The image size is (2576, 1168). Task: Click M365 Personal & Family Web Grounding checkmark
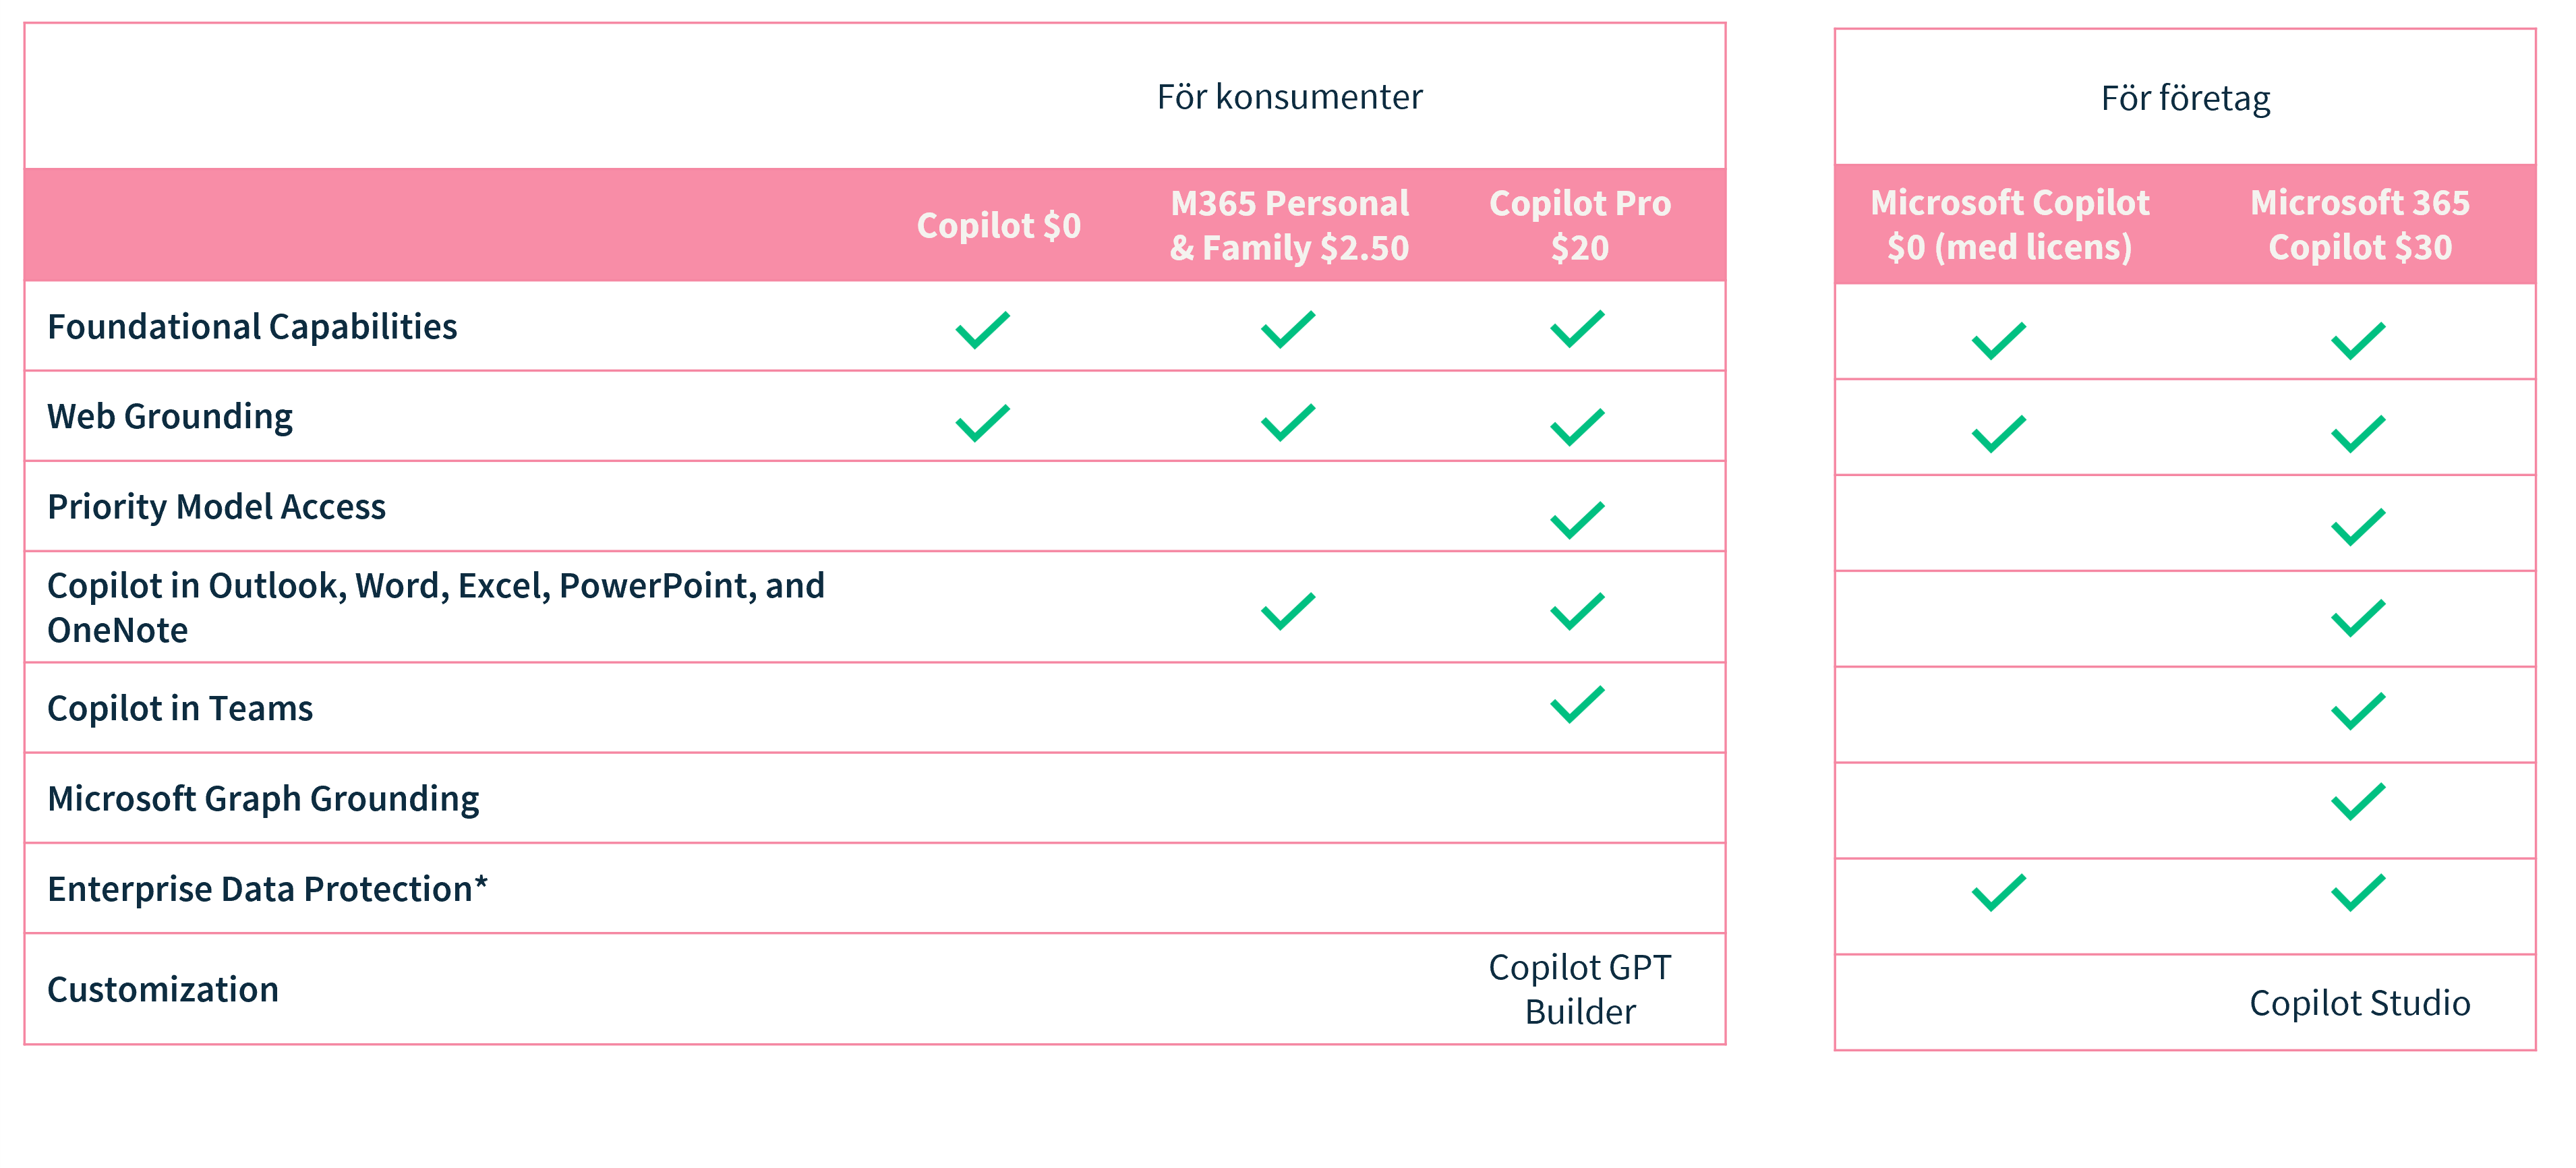(x=1287, y=422)
